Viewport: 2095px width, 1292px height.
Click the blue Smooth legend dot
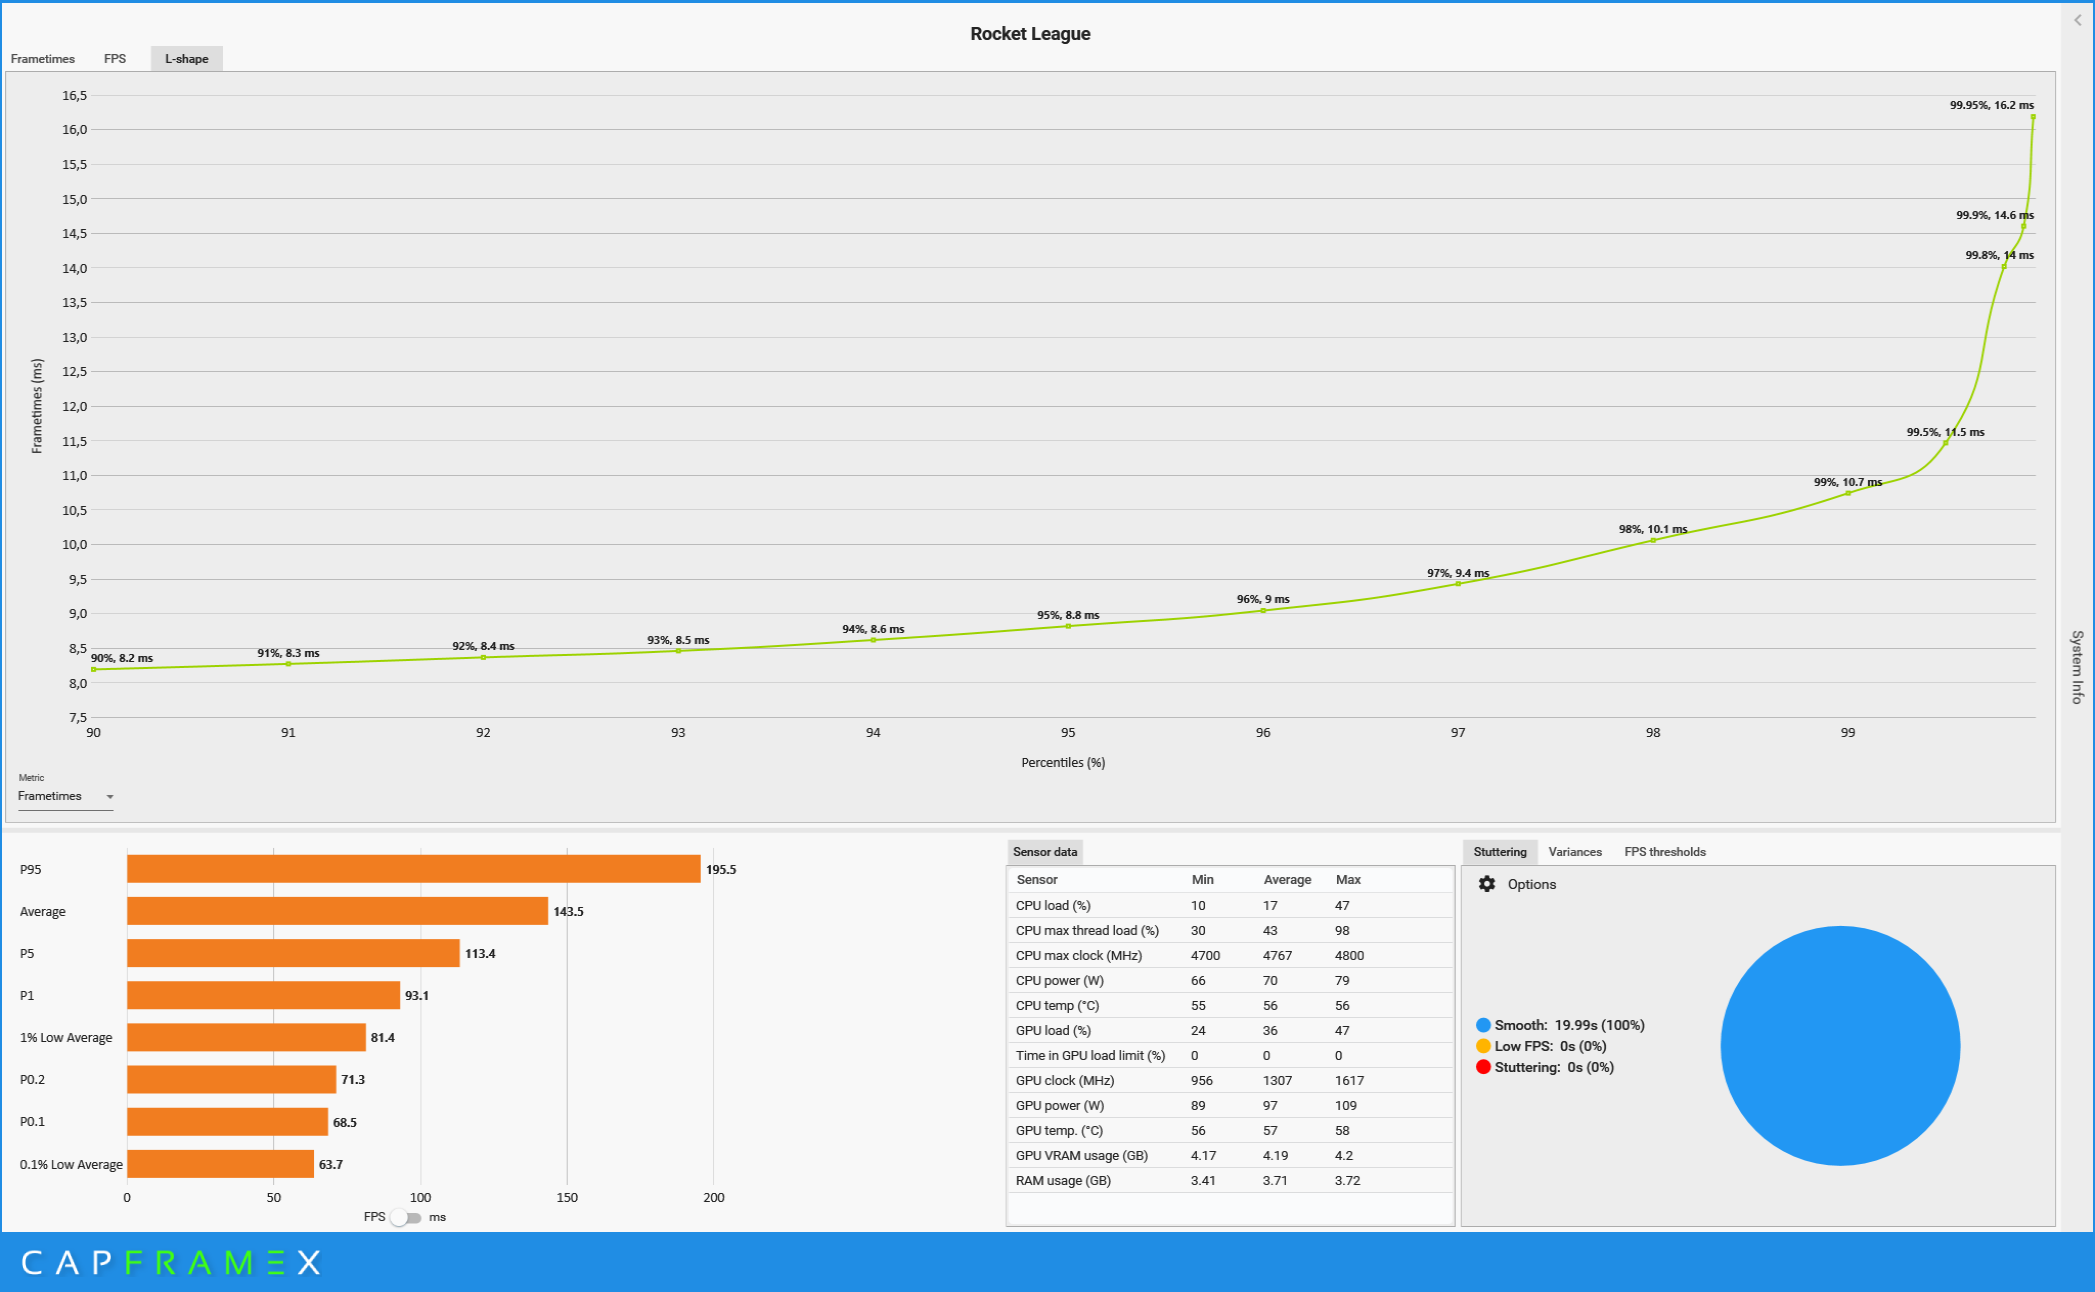tap(1483, 1025)
